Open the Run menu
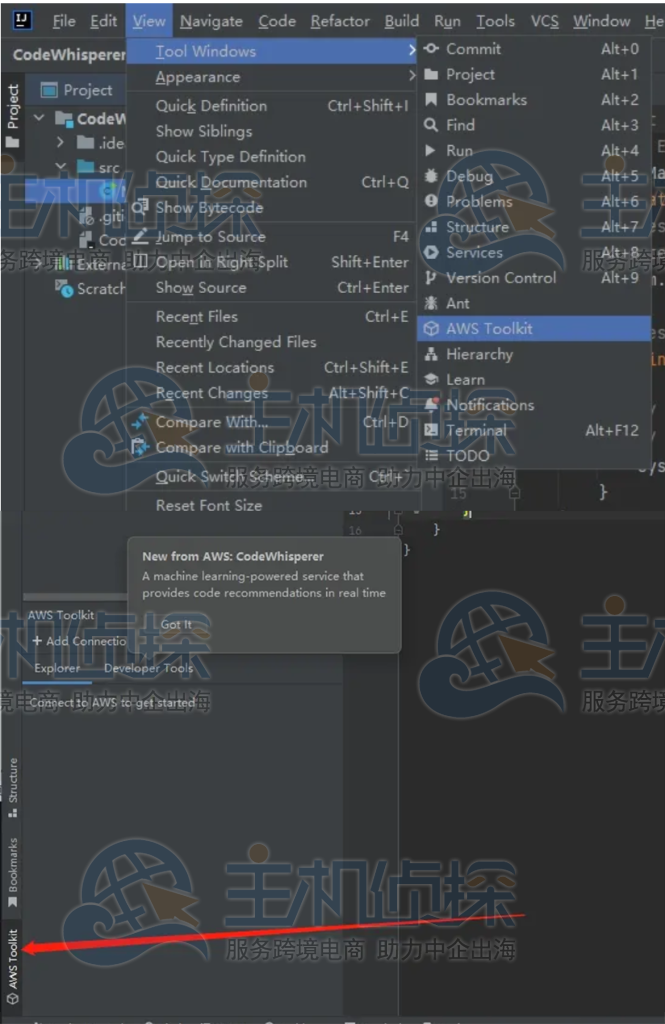The height and width of the screenshot is (1024, 665). point(447,21)
